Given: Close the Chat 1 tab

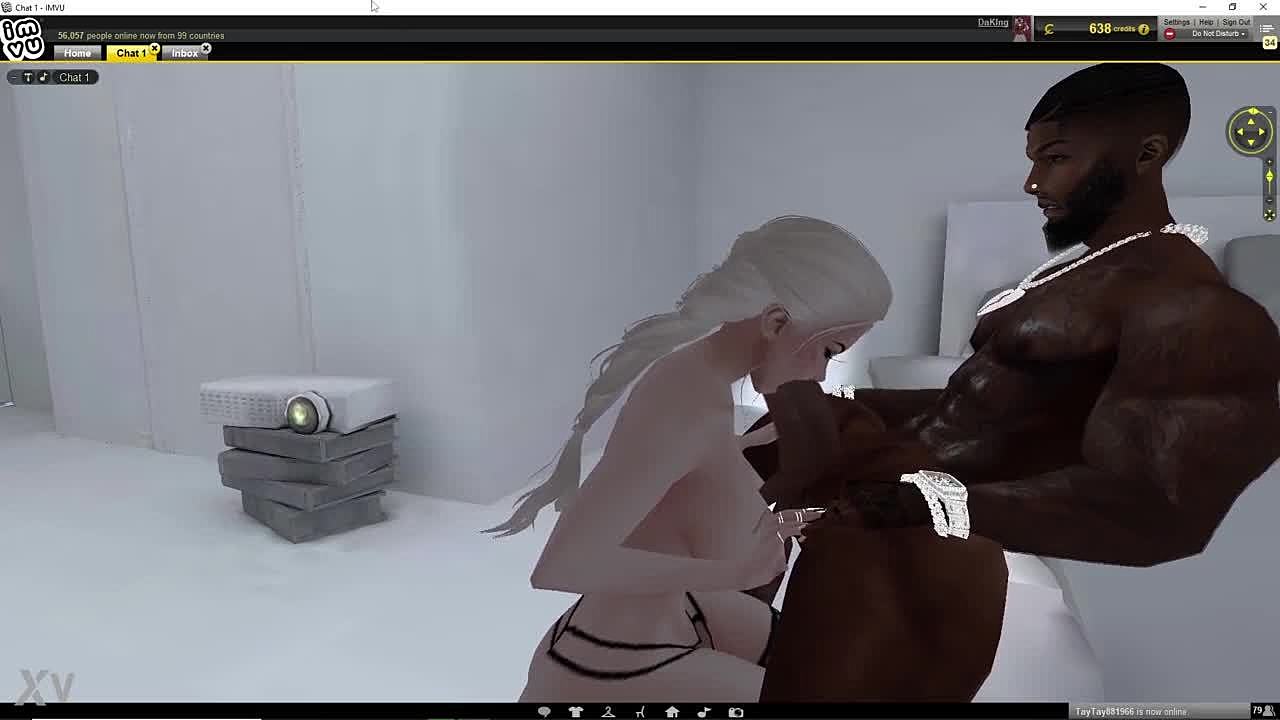Looking at the screenshot, I should point(154,48).
